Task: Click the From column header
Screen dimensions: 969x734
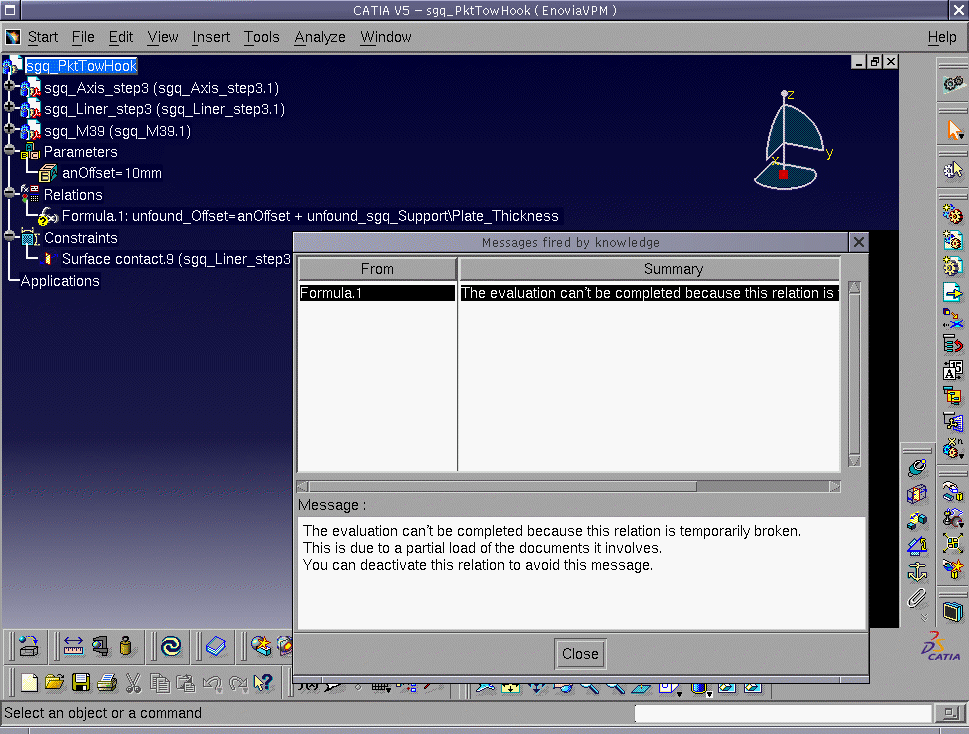Action: pyautogui.click(x=377, y=269)
